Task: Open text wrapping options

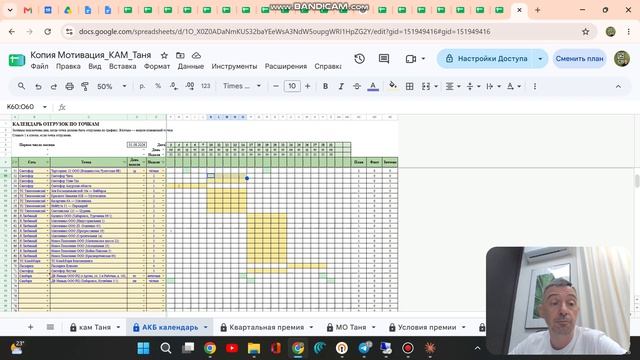Action: pos(493,87)
